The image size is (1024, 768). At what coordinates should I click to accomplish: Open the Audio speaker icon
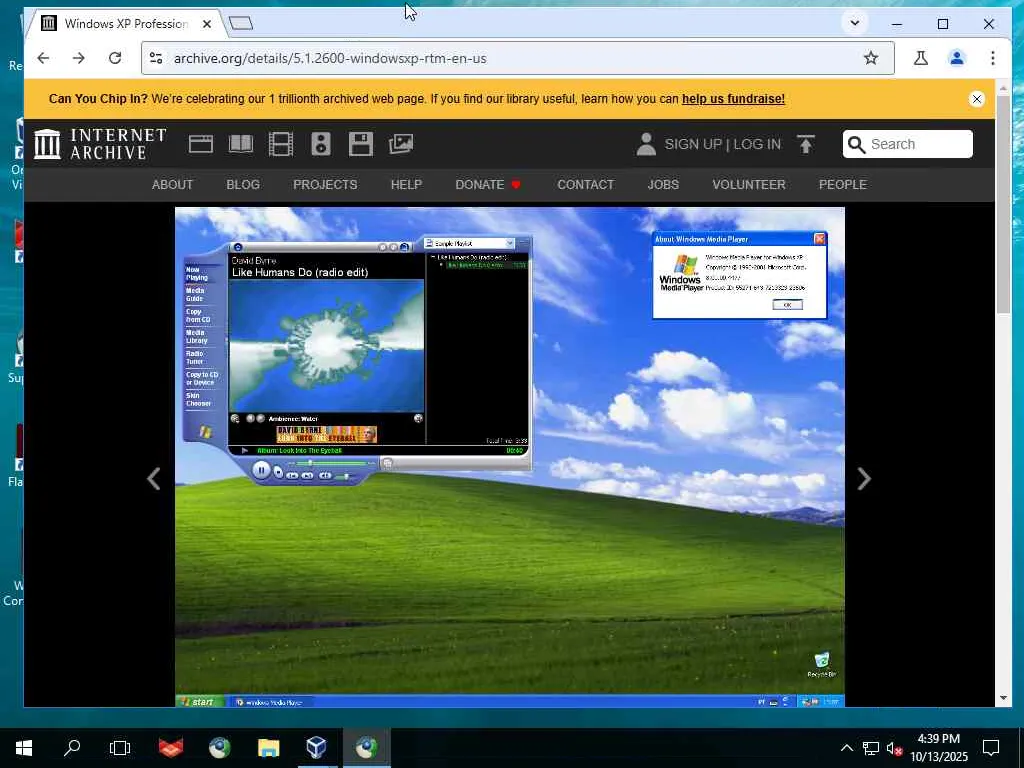coord(321,144)
